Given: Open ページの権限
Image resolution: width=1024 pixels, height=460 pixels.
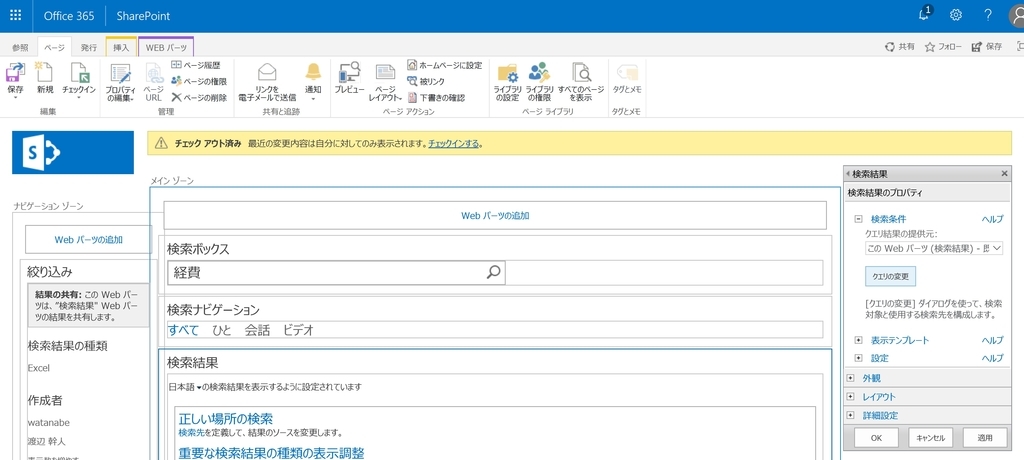Looking at the screenshot, I should 199,81.
